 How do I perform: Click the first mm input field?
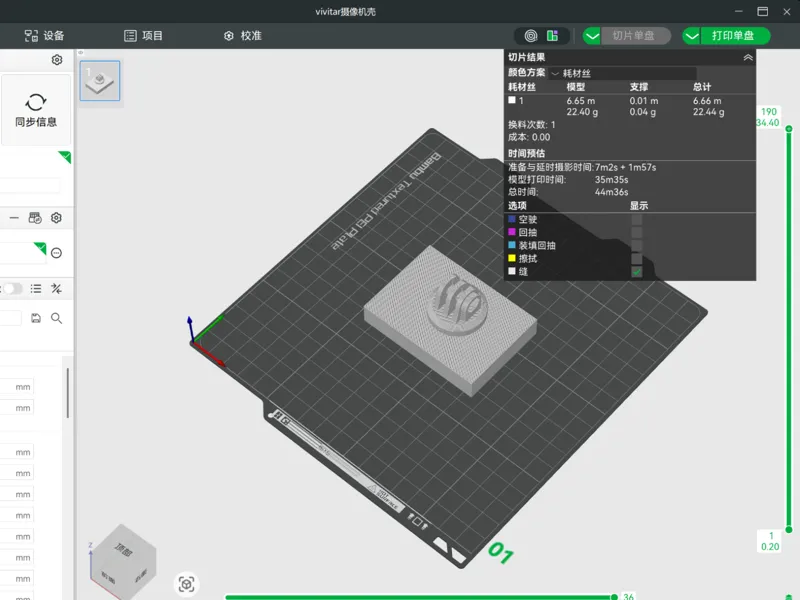(x=17, y=387)
